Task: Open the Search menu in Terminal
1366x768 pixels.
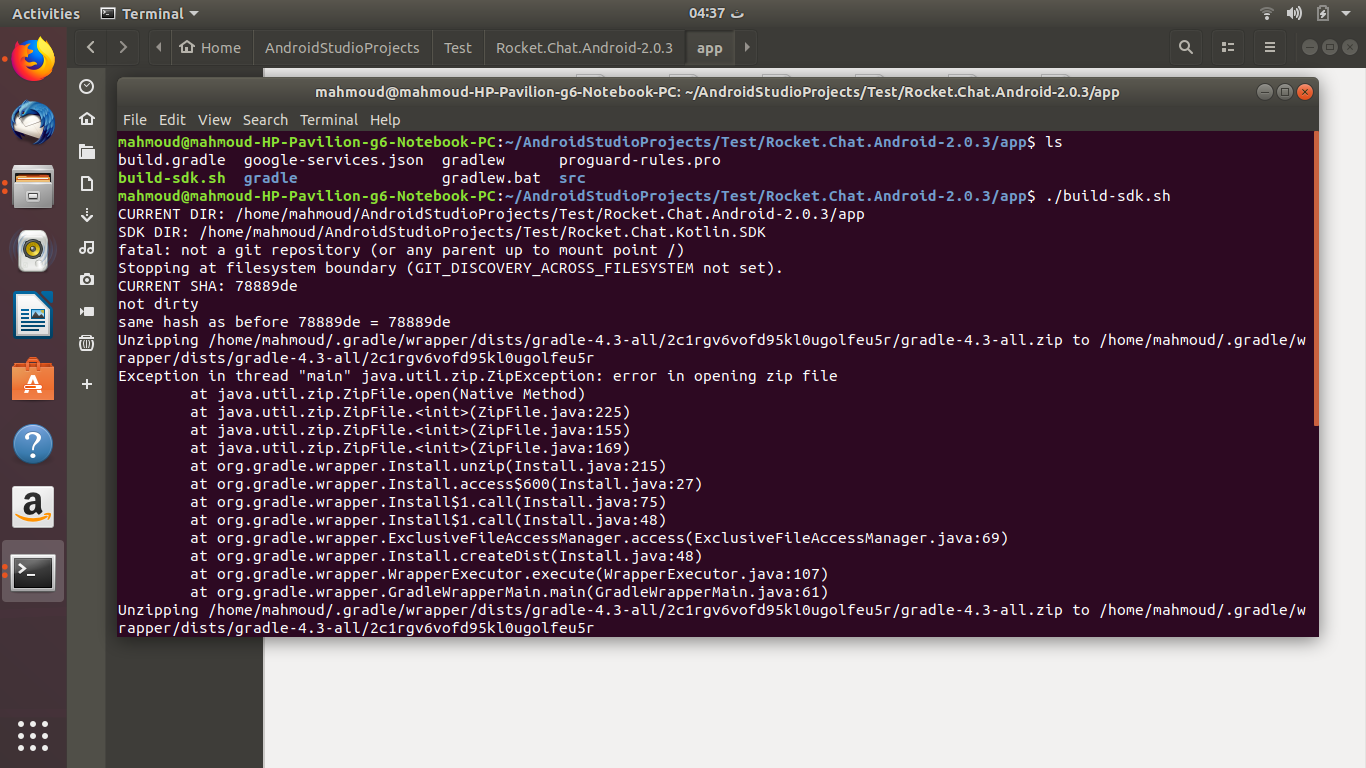Action: pyautogui.click(x=265, y=119)
